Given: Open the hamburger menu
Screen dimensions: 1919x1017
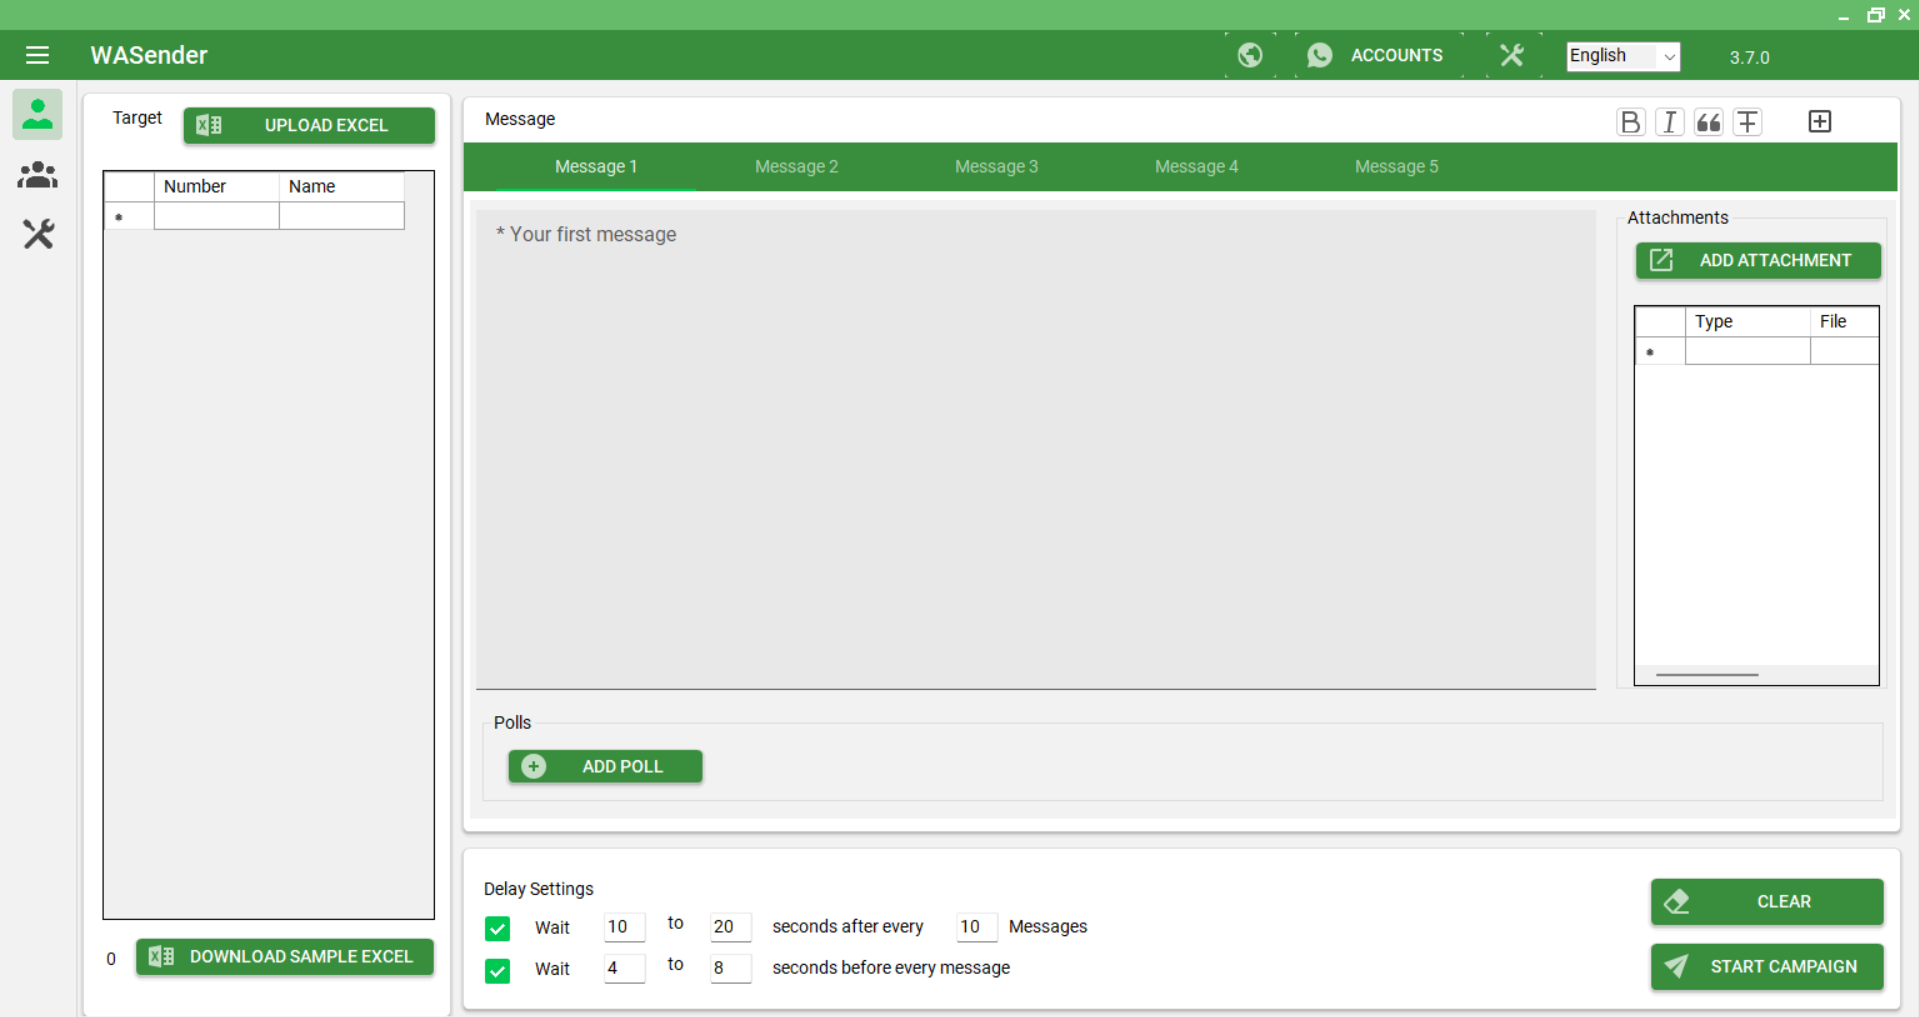Looking at the screenshot, I should tap(37, 55).
